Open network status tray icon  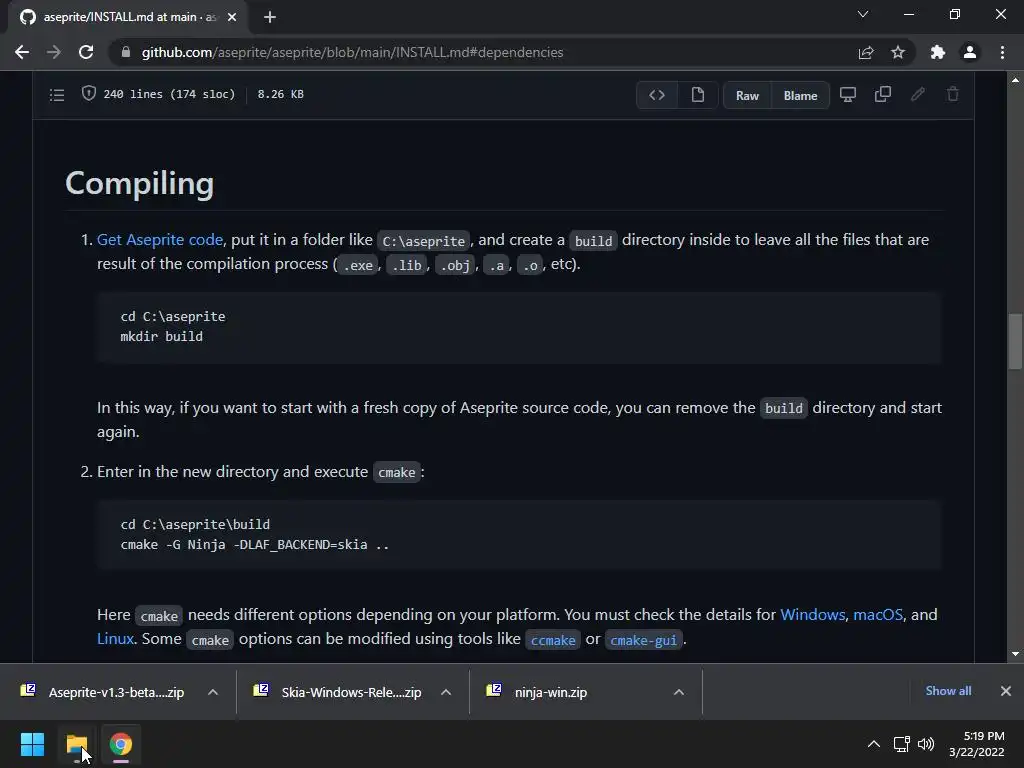tap(902, 744)
